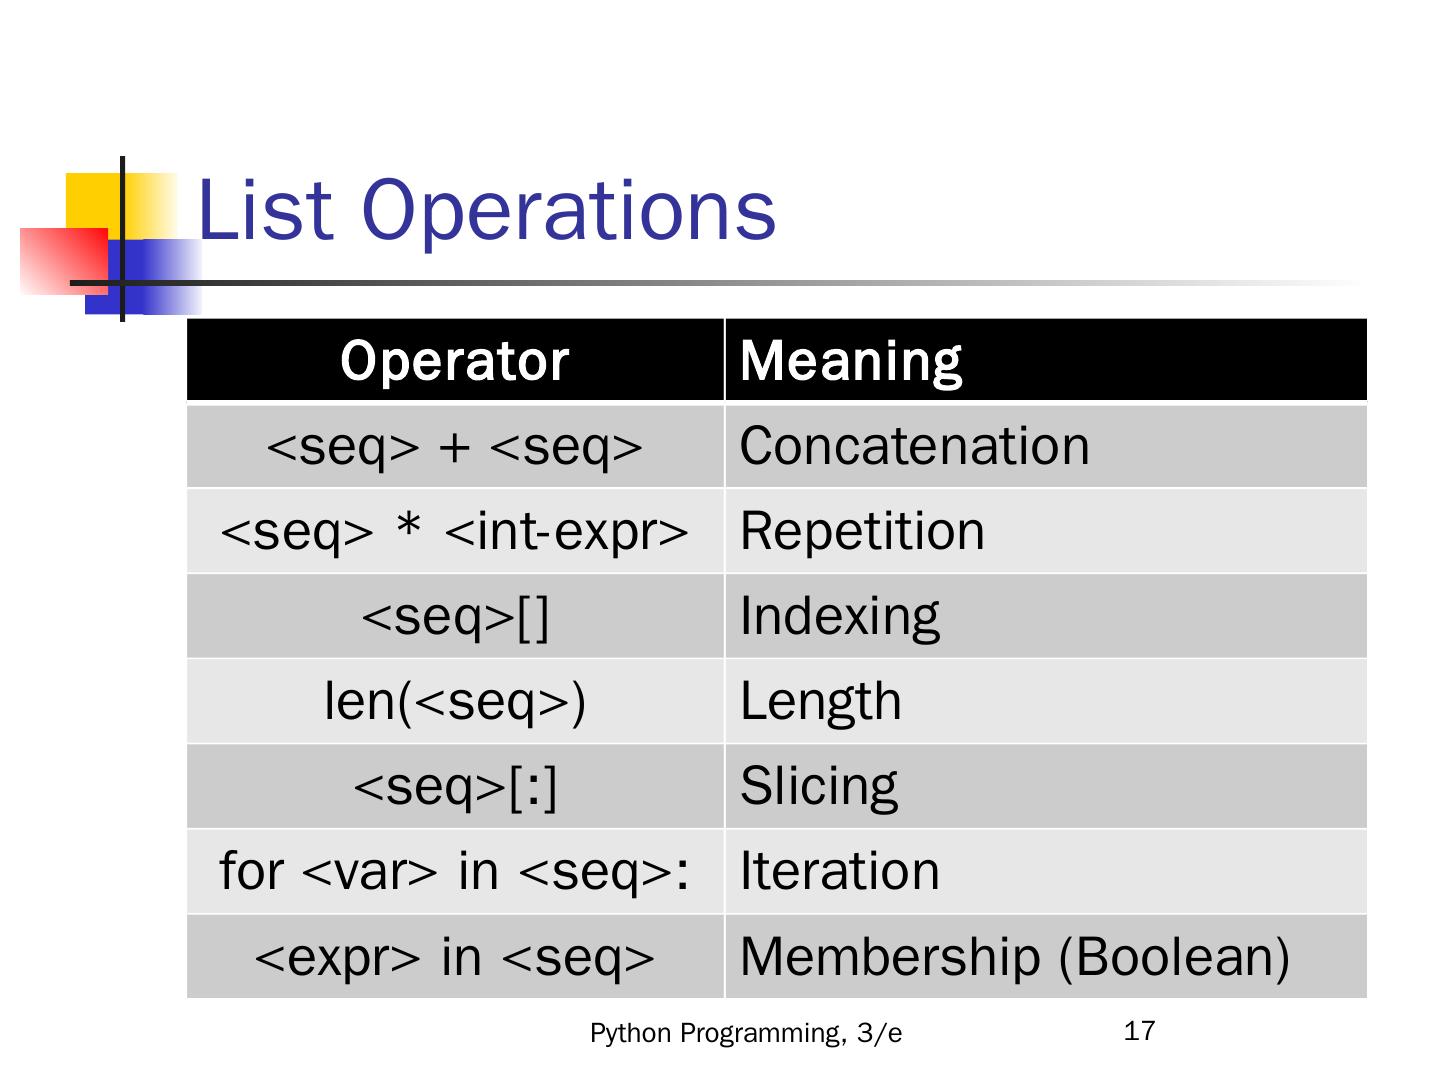Select the "<seq>[]" operator cell
Image resolution: width=1440 pixels, height=1080 pixels.
(455, 616)
